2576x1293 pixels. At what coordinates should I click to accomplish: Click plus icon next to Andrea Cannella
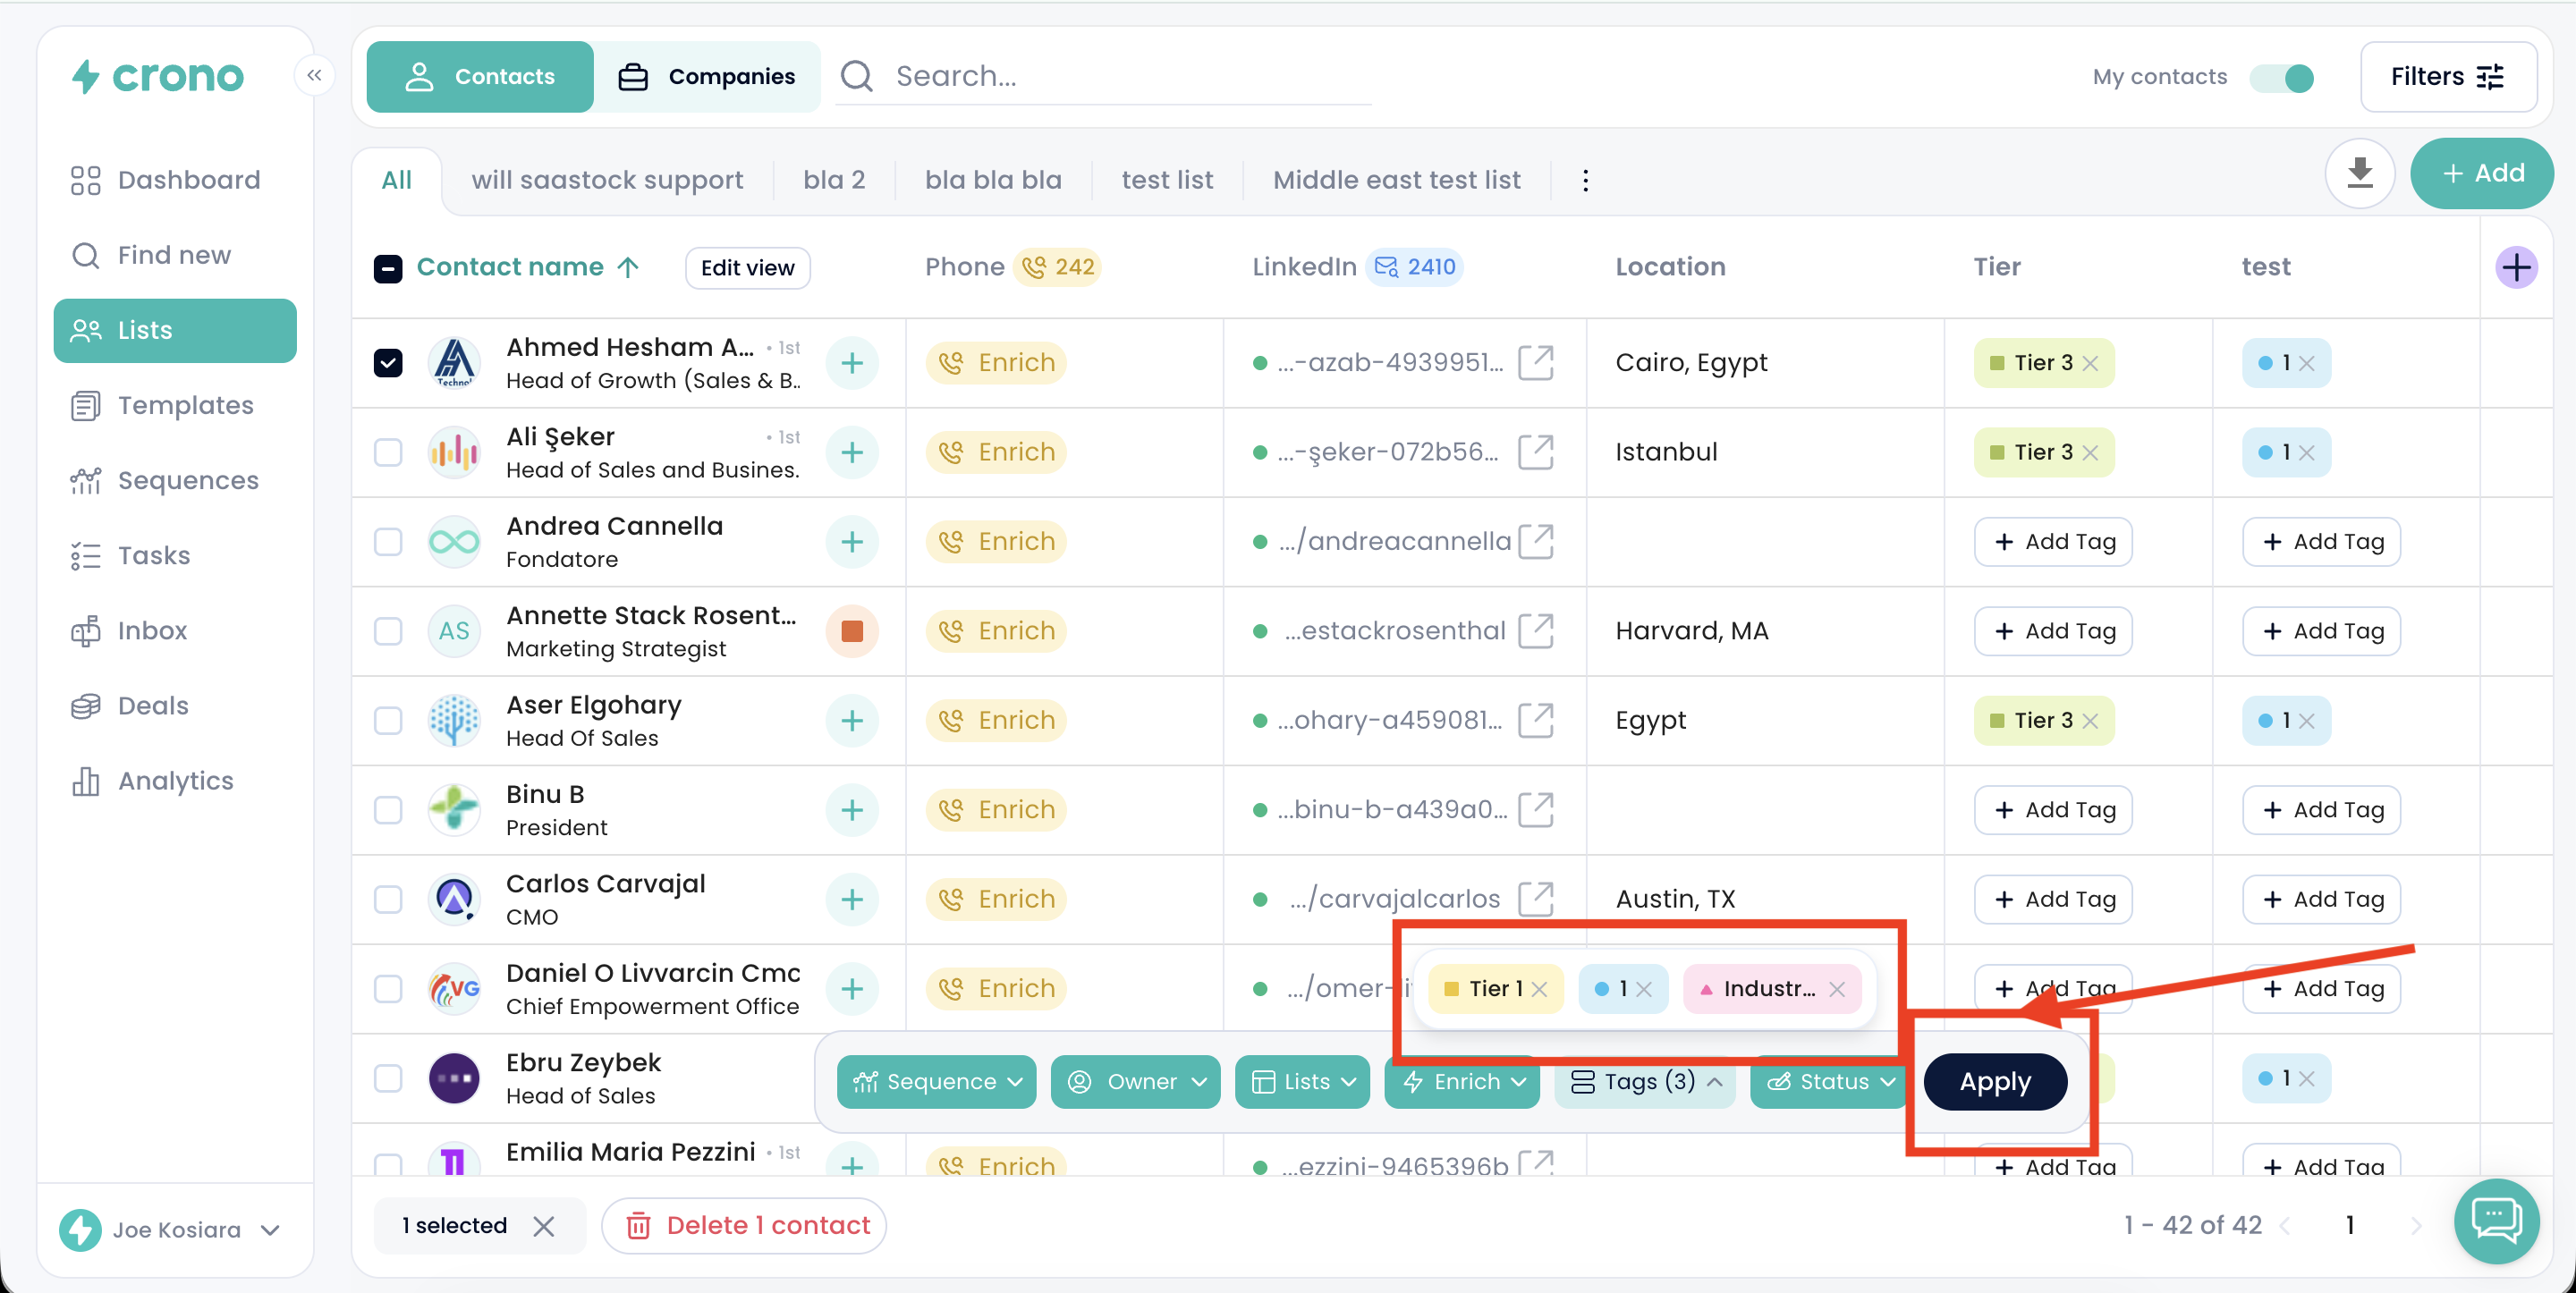852,541
